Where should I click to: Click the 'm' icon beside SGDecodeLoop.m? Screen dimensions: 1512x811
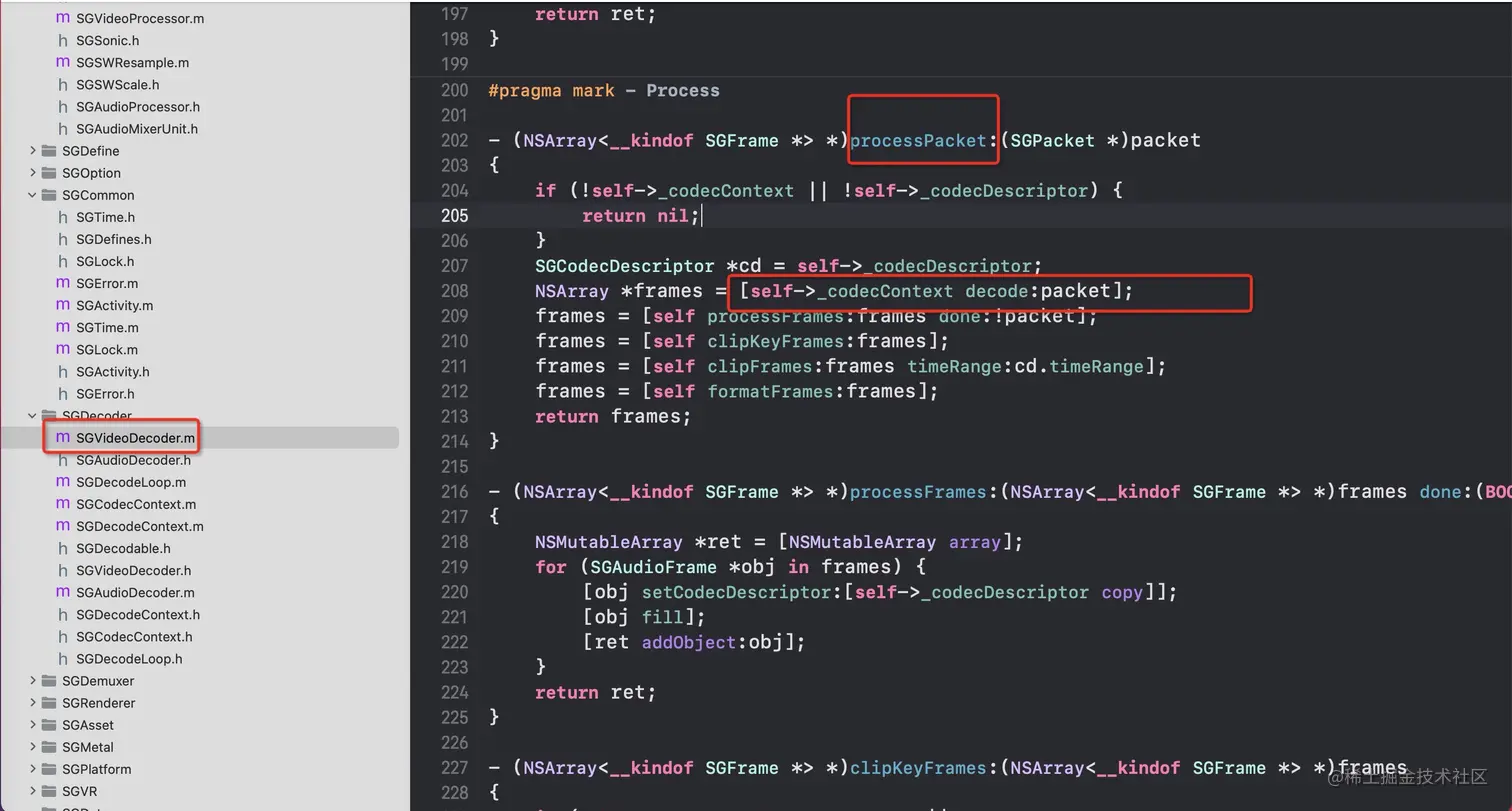coord(63,481)
